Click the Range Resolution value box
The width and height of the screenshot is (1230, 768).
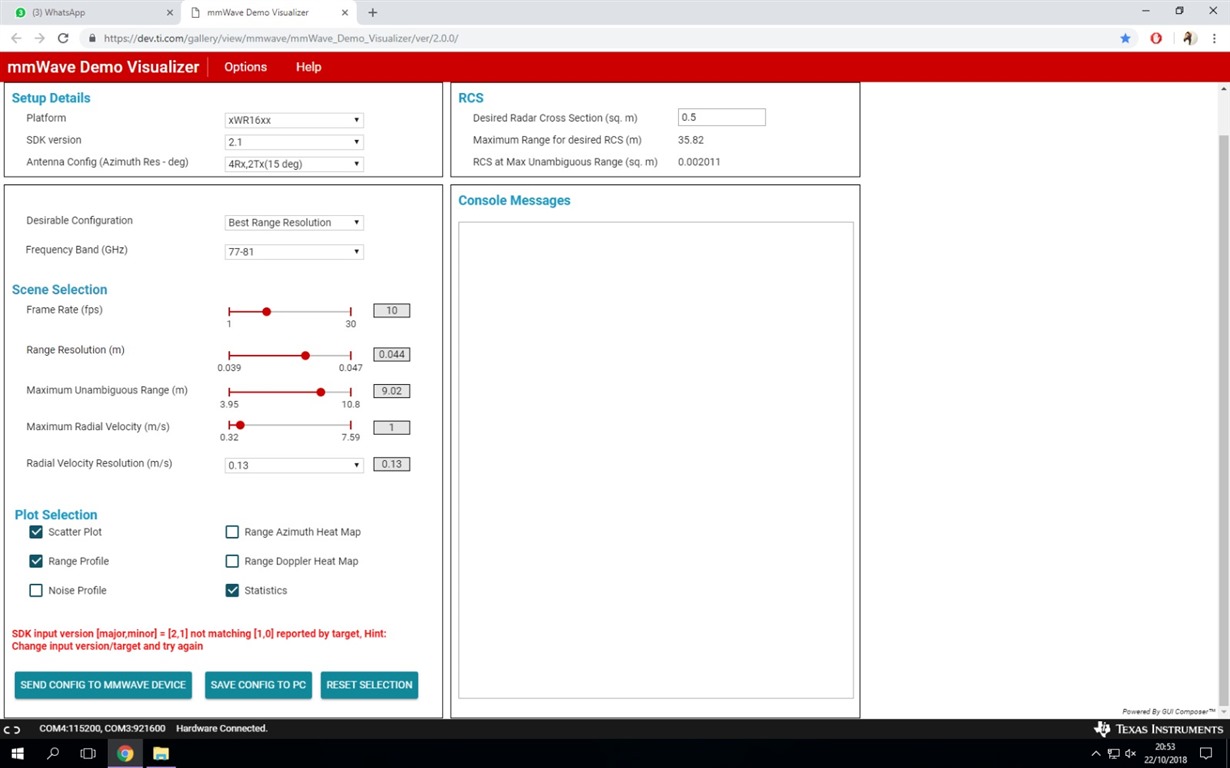(x=391, y=354)
